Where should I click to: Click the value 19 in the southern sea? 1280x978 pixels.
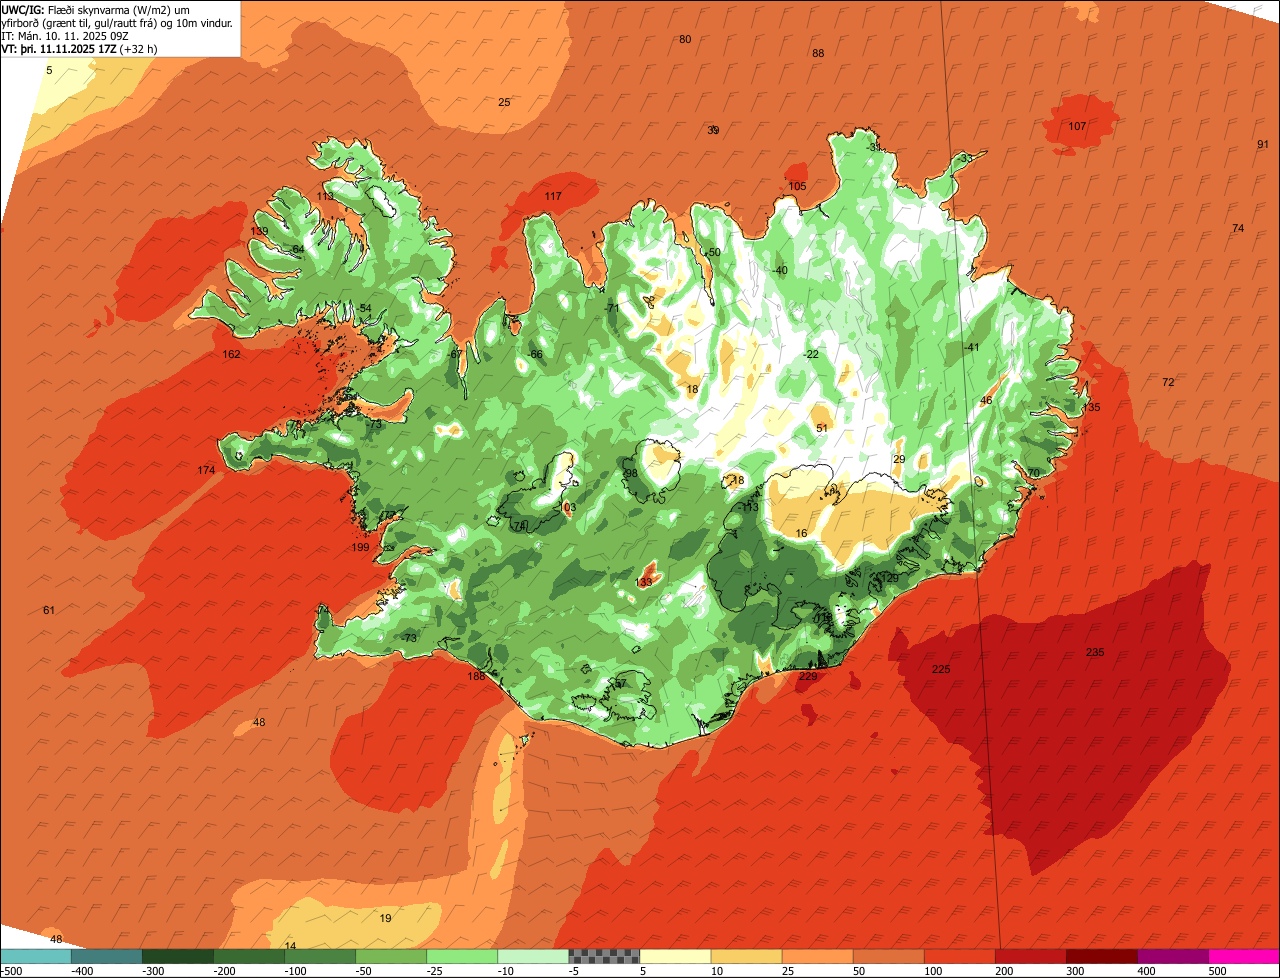[x=386, y=918]
